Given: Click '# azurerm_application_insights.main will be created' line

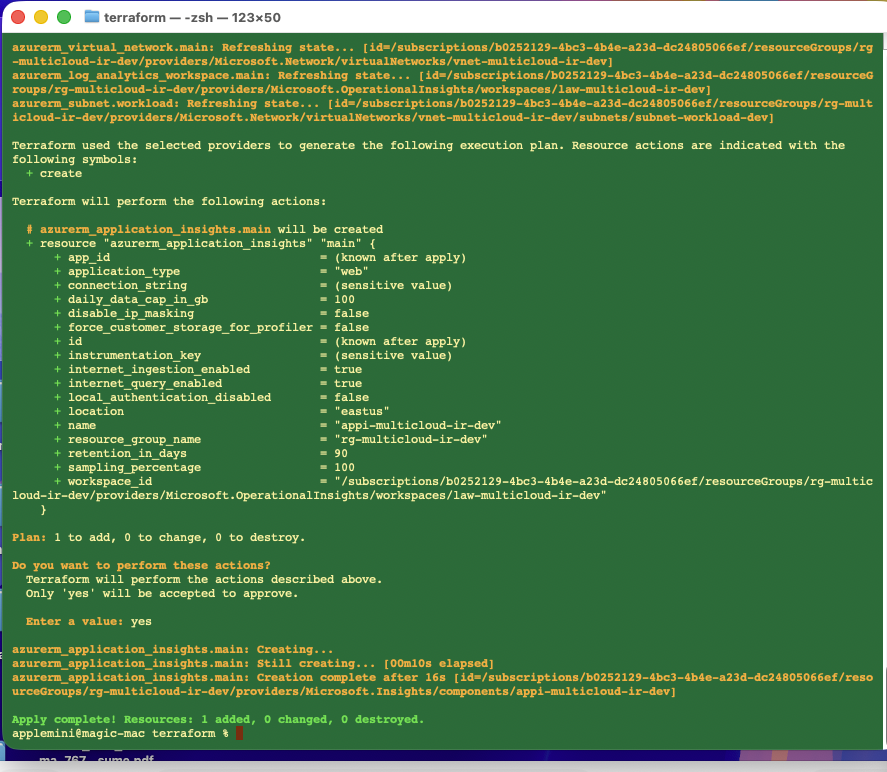Looking at the screenshot, I should (x=205, y=229).
